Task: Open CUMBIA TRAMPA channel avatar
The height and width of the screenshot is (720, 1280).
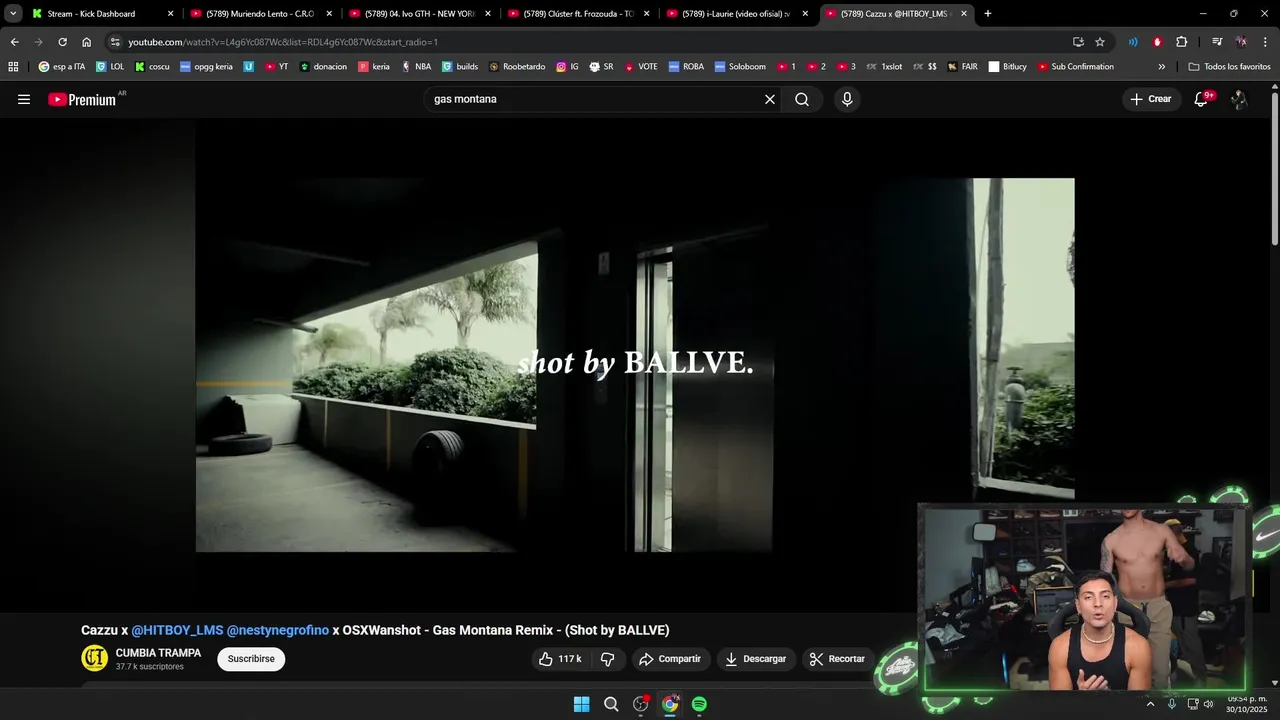Action: click(x=95, y=658)
